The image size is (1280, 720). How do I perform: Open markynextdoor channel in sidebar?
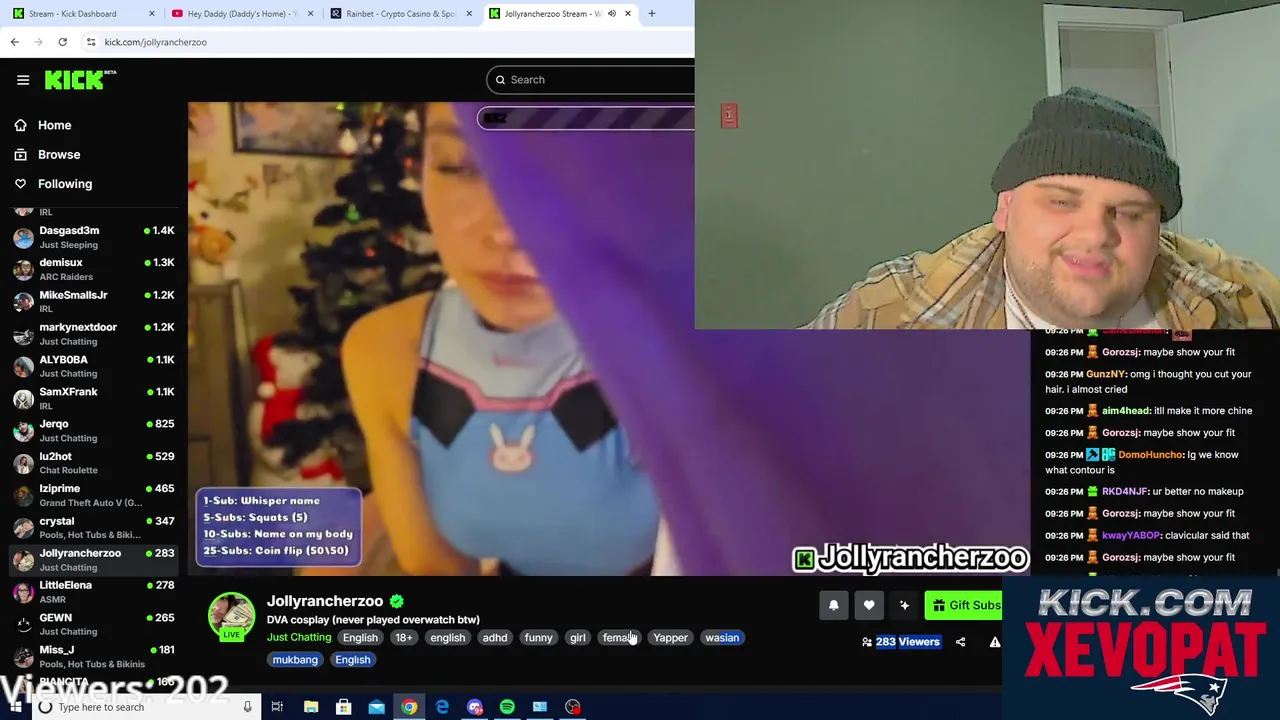point(94,334)
